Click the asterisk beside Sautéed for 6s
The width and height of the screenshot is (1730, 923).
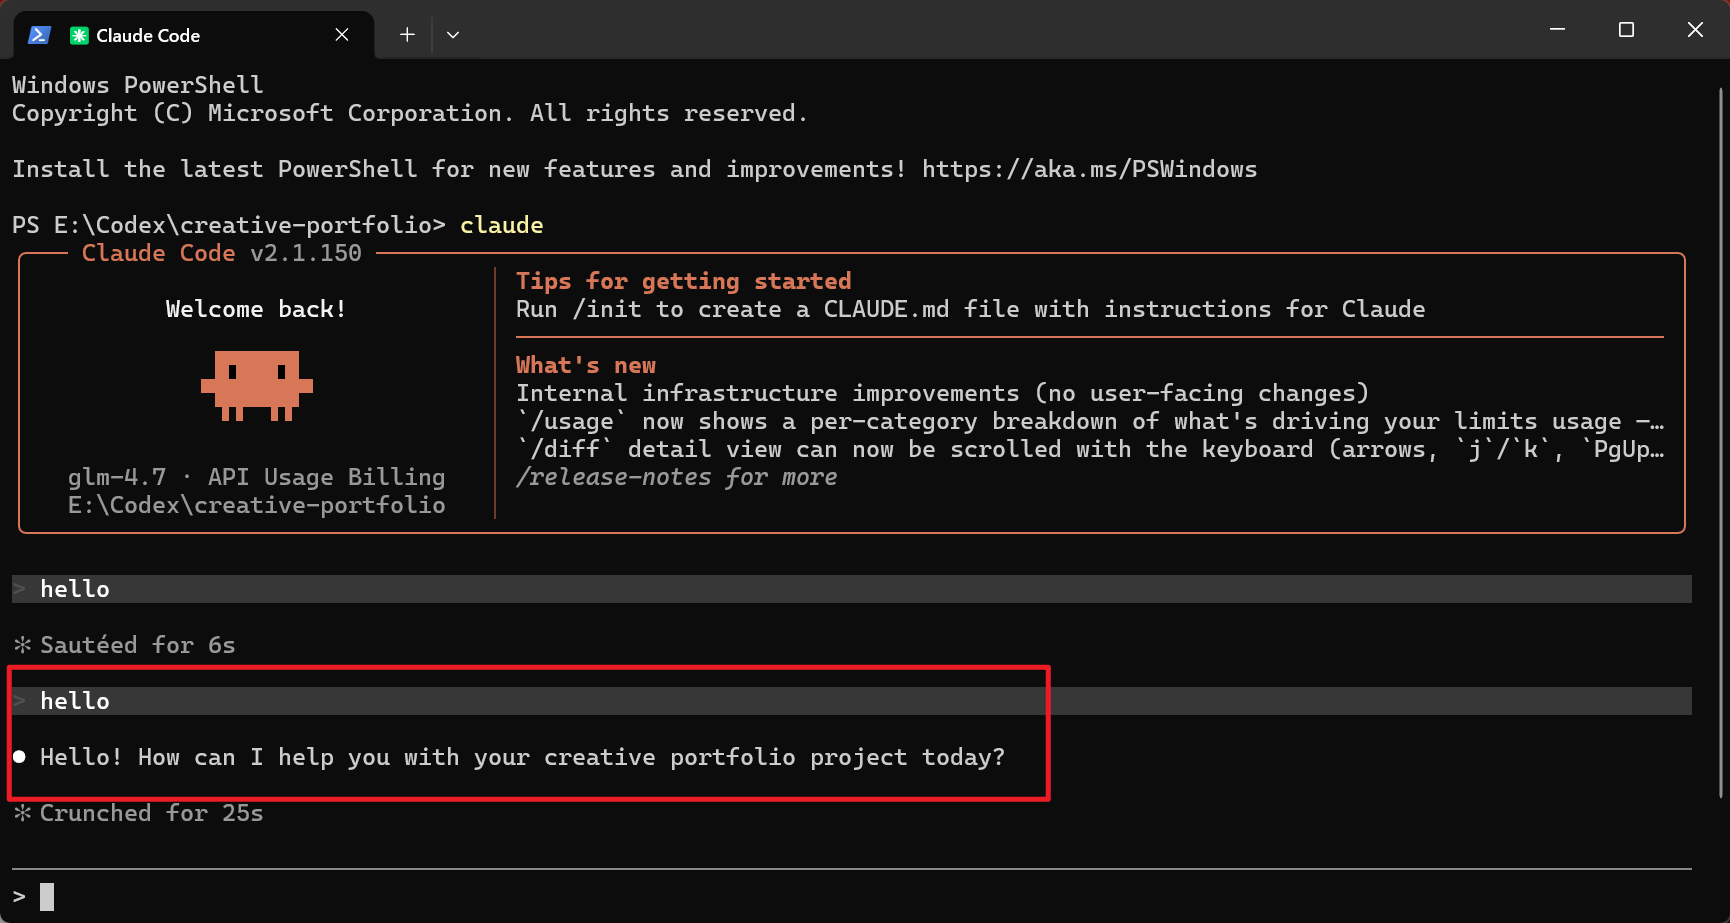(22, 645)
